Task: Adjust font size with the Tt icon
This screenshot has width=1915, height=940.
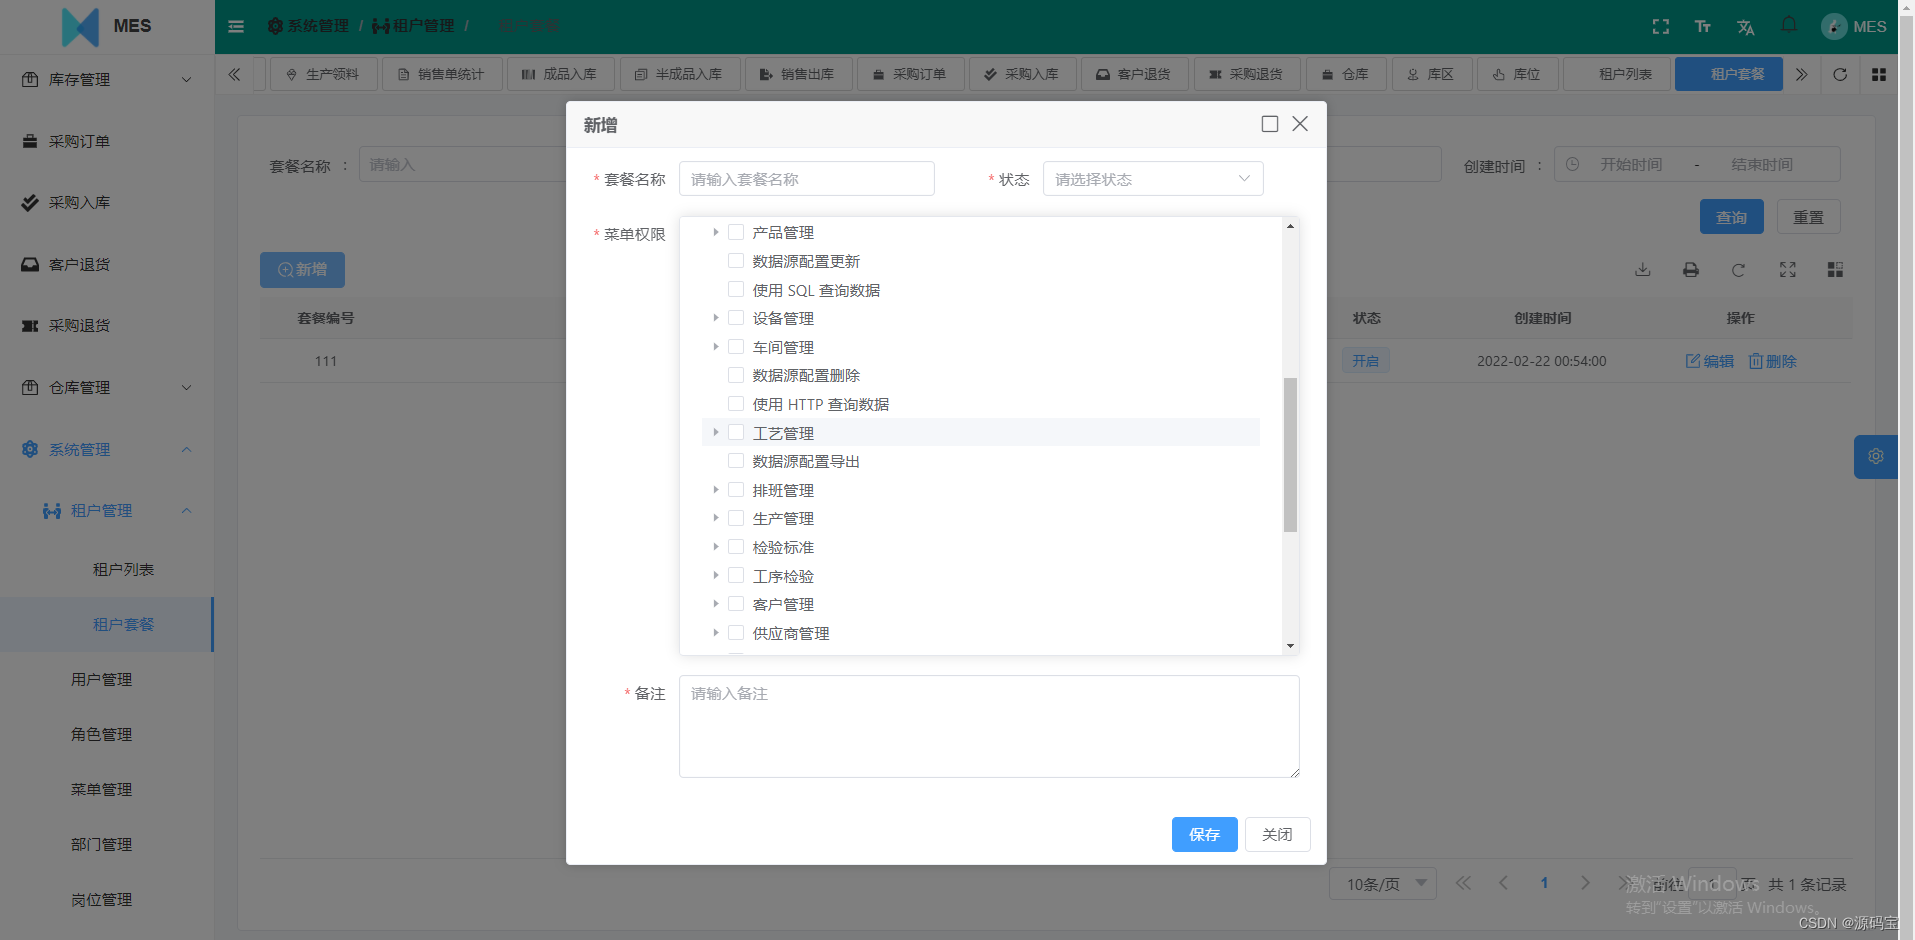Action: click(1703, 26)
